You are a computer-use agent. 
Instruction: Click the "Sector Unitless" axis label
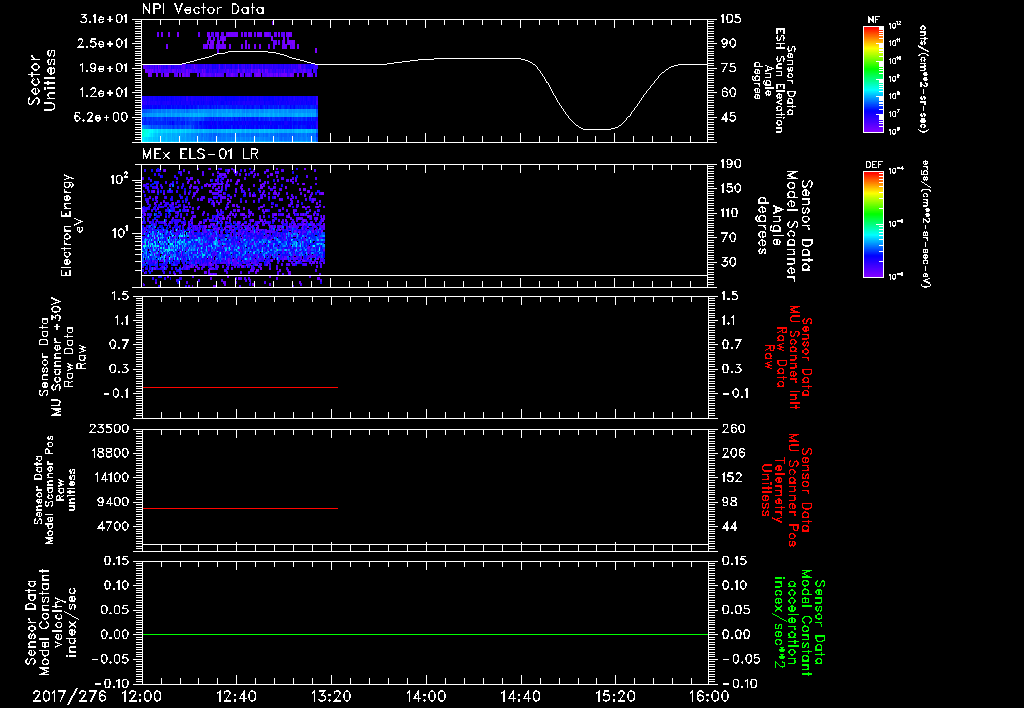[42, 80]
